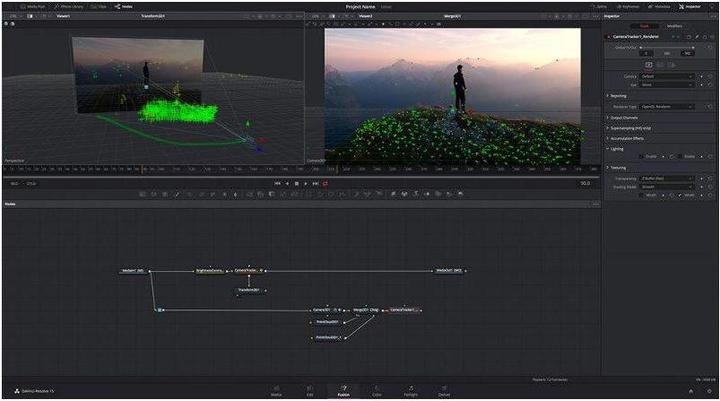
Task: Select the CameraTracker1_Renderer node in graph
Action: 404,310
